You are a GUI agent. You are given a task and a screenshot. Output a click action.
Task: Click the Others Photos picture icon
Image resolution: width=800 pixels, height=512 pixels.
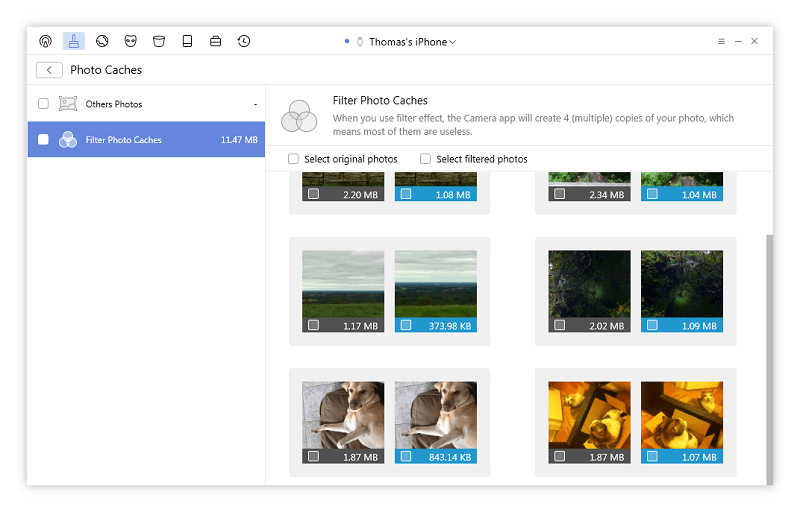tap(68, 104)
